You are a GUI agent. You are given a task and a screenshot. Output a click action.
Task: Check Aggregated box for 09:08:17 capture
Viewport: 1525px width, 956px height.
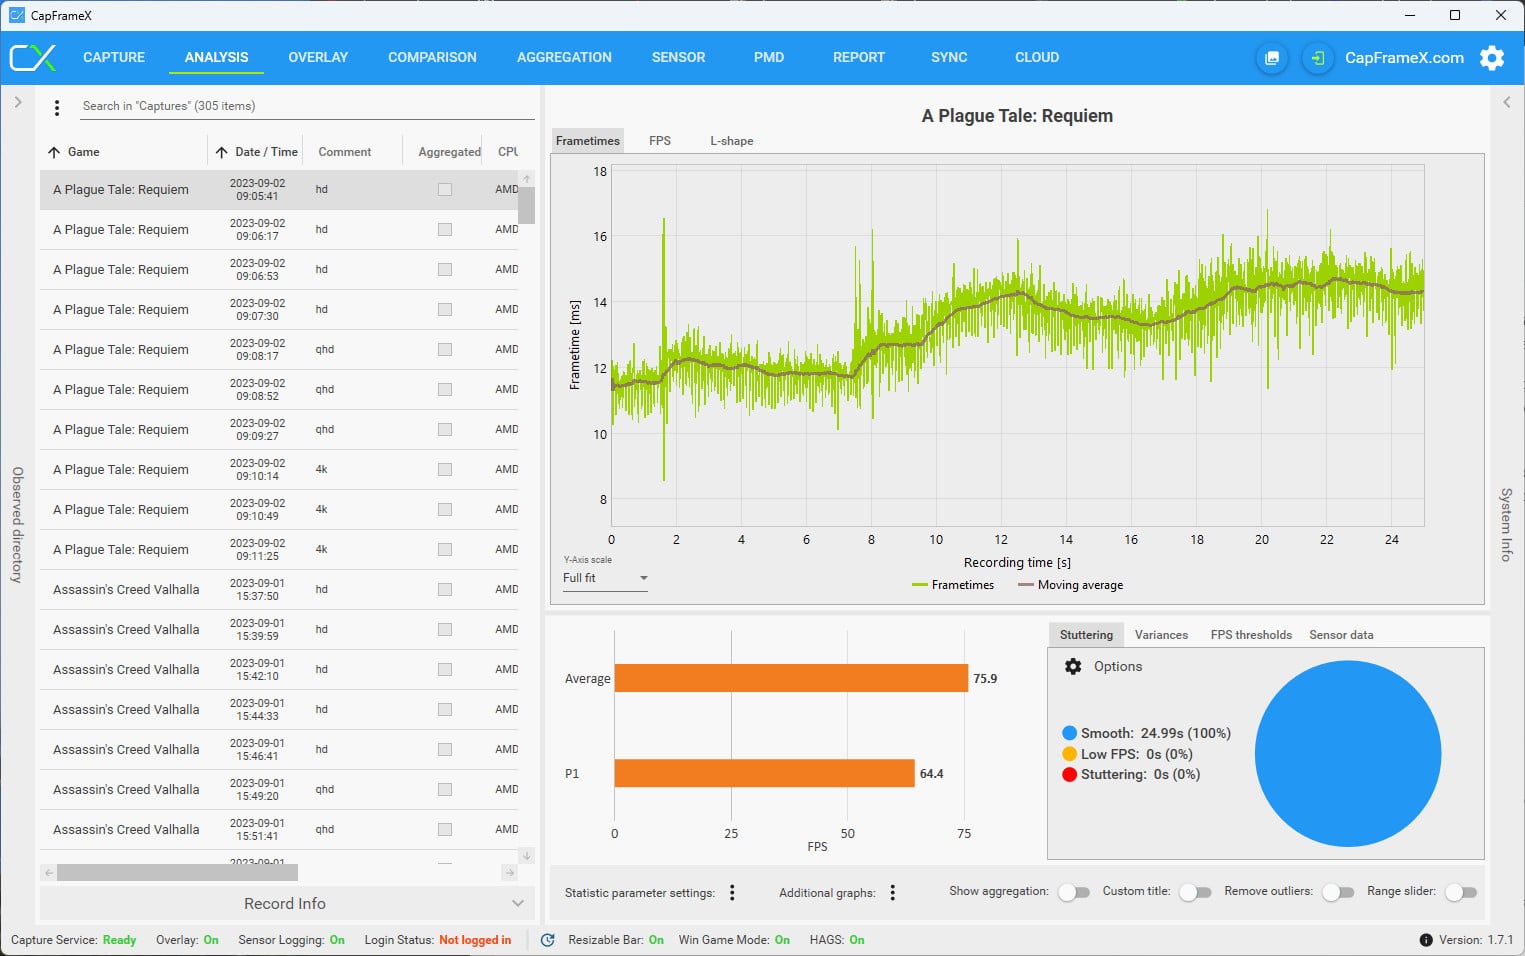445,350
